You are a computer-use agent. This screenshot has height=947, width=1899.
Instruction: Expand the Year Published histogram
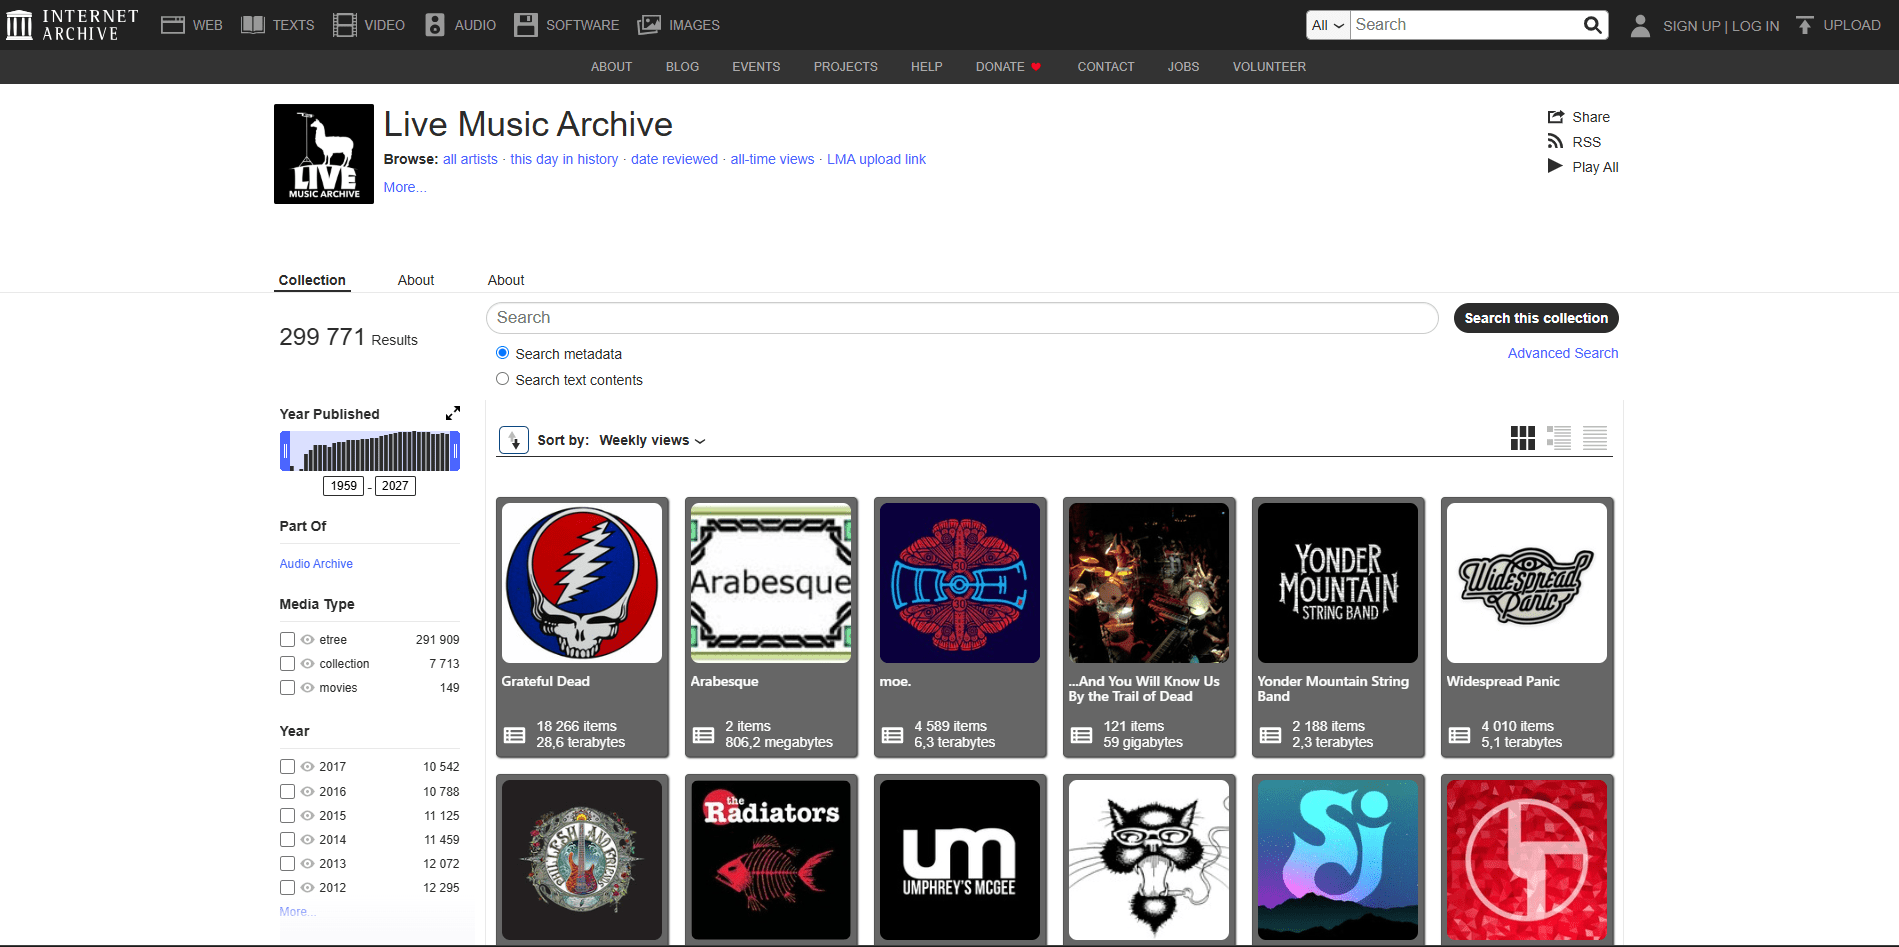pos(453,413)
